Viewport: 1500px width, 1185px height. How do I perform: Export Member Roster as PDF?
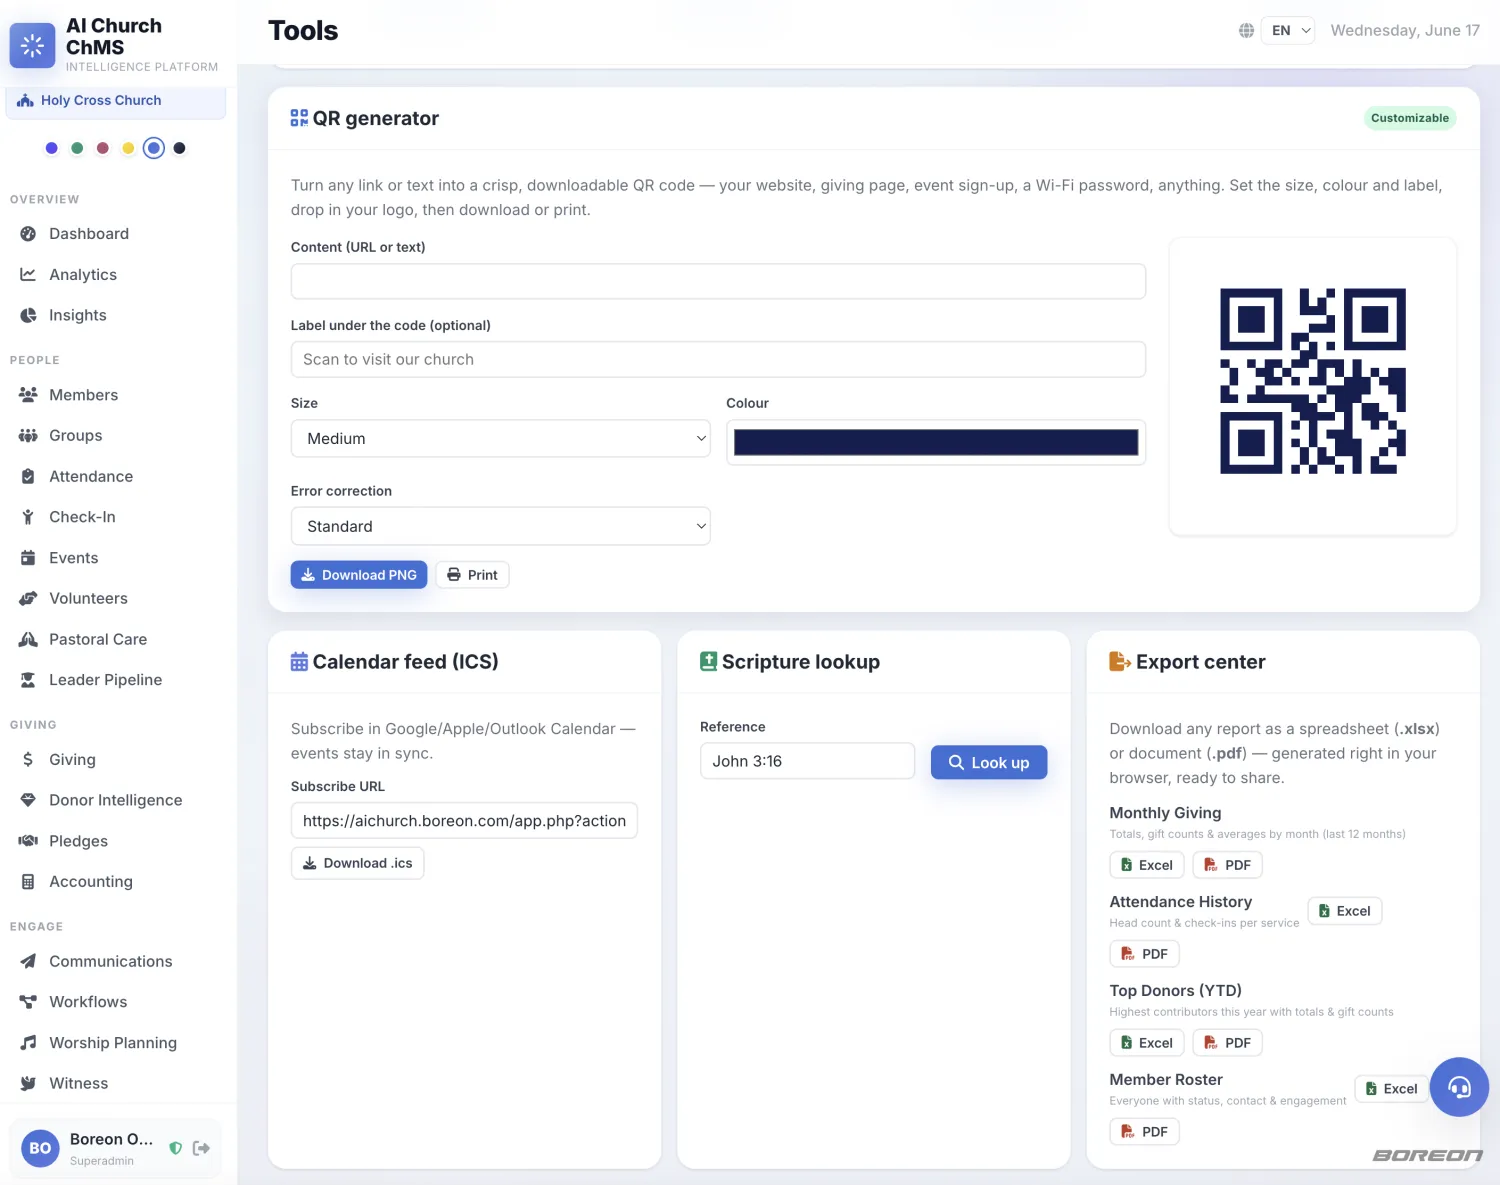[1145, 1132]
